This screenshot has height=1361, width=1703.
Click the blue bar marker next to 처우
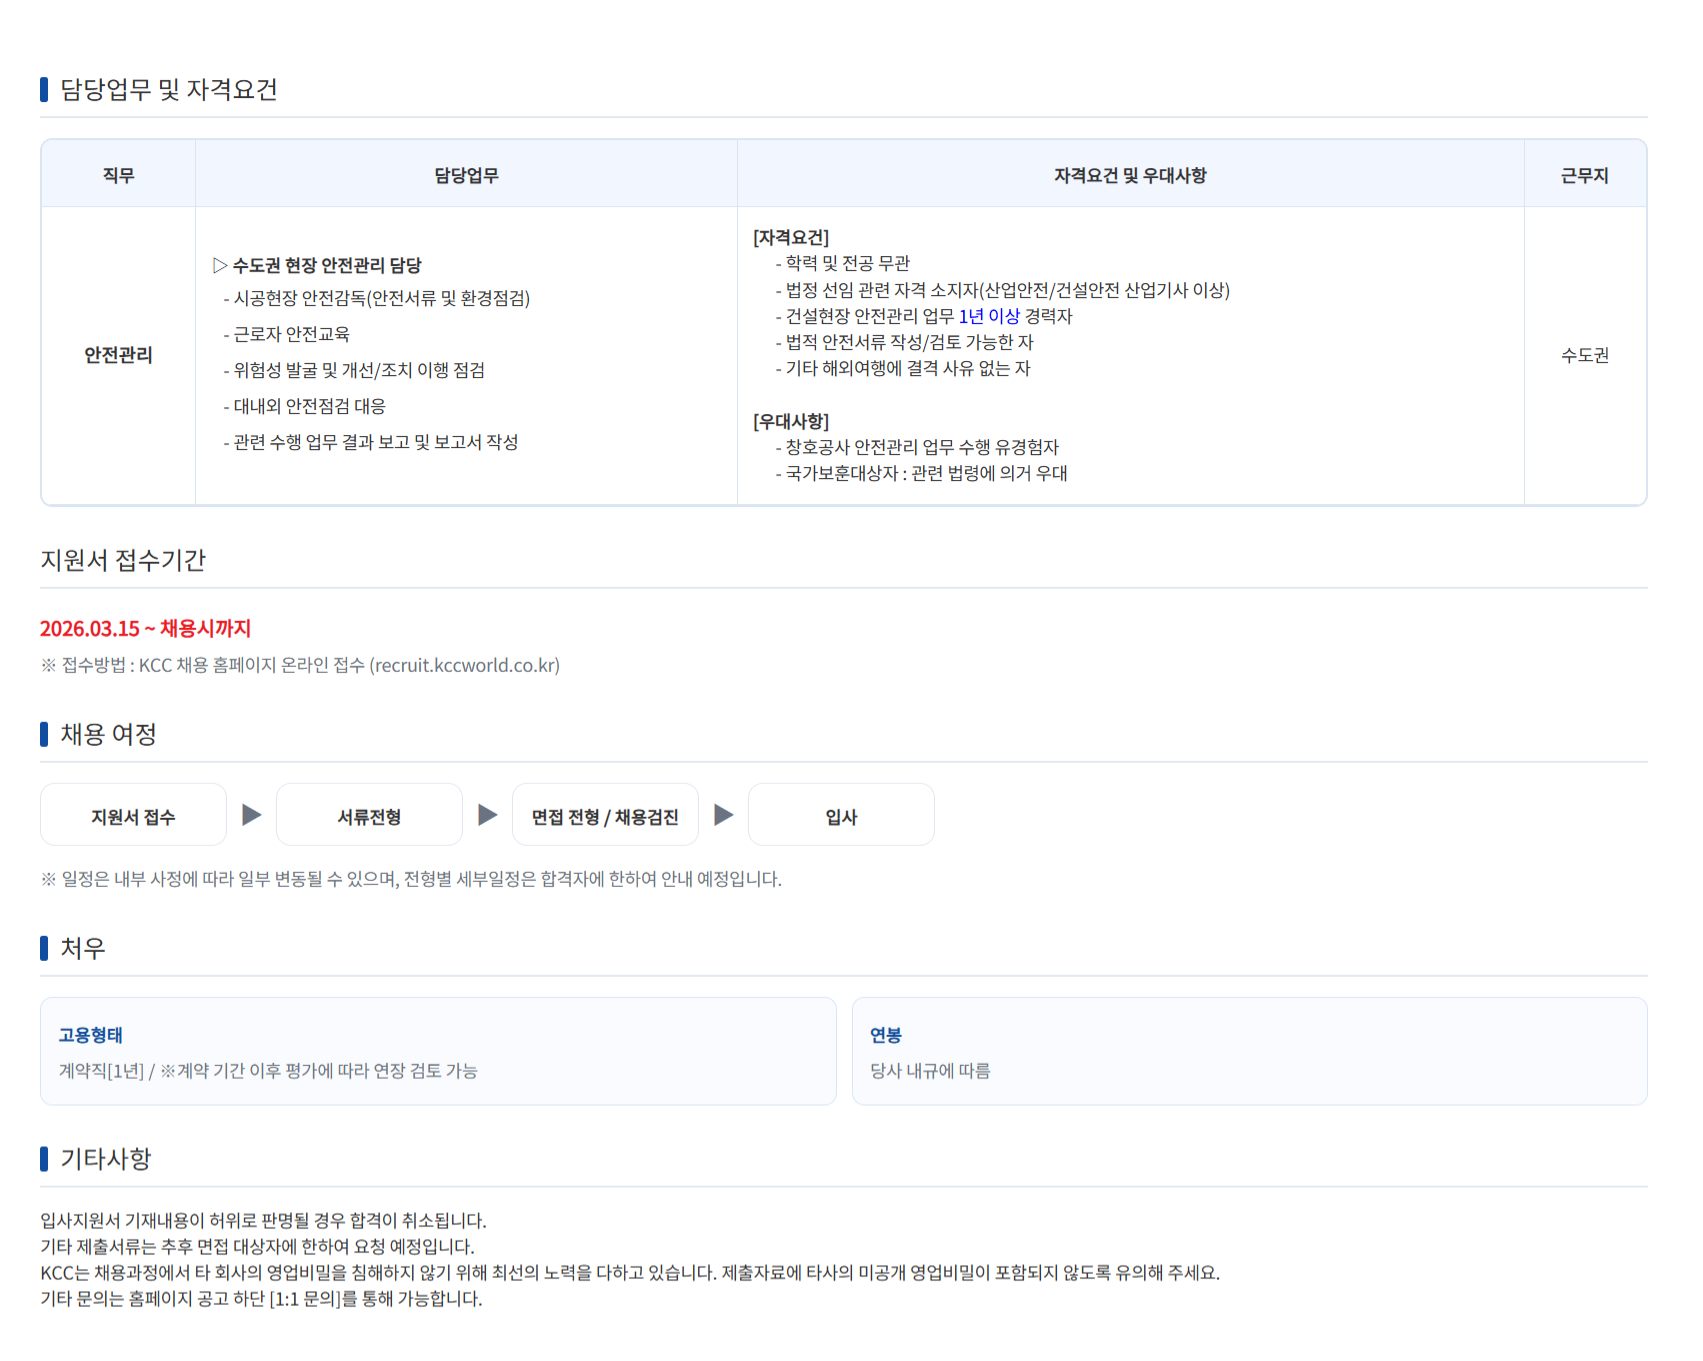pos(44,948)
